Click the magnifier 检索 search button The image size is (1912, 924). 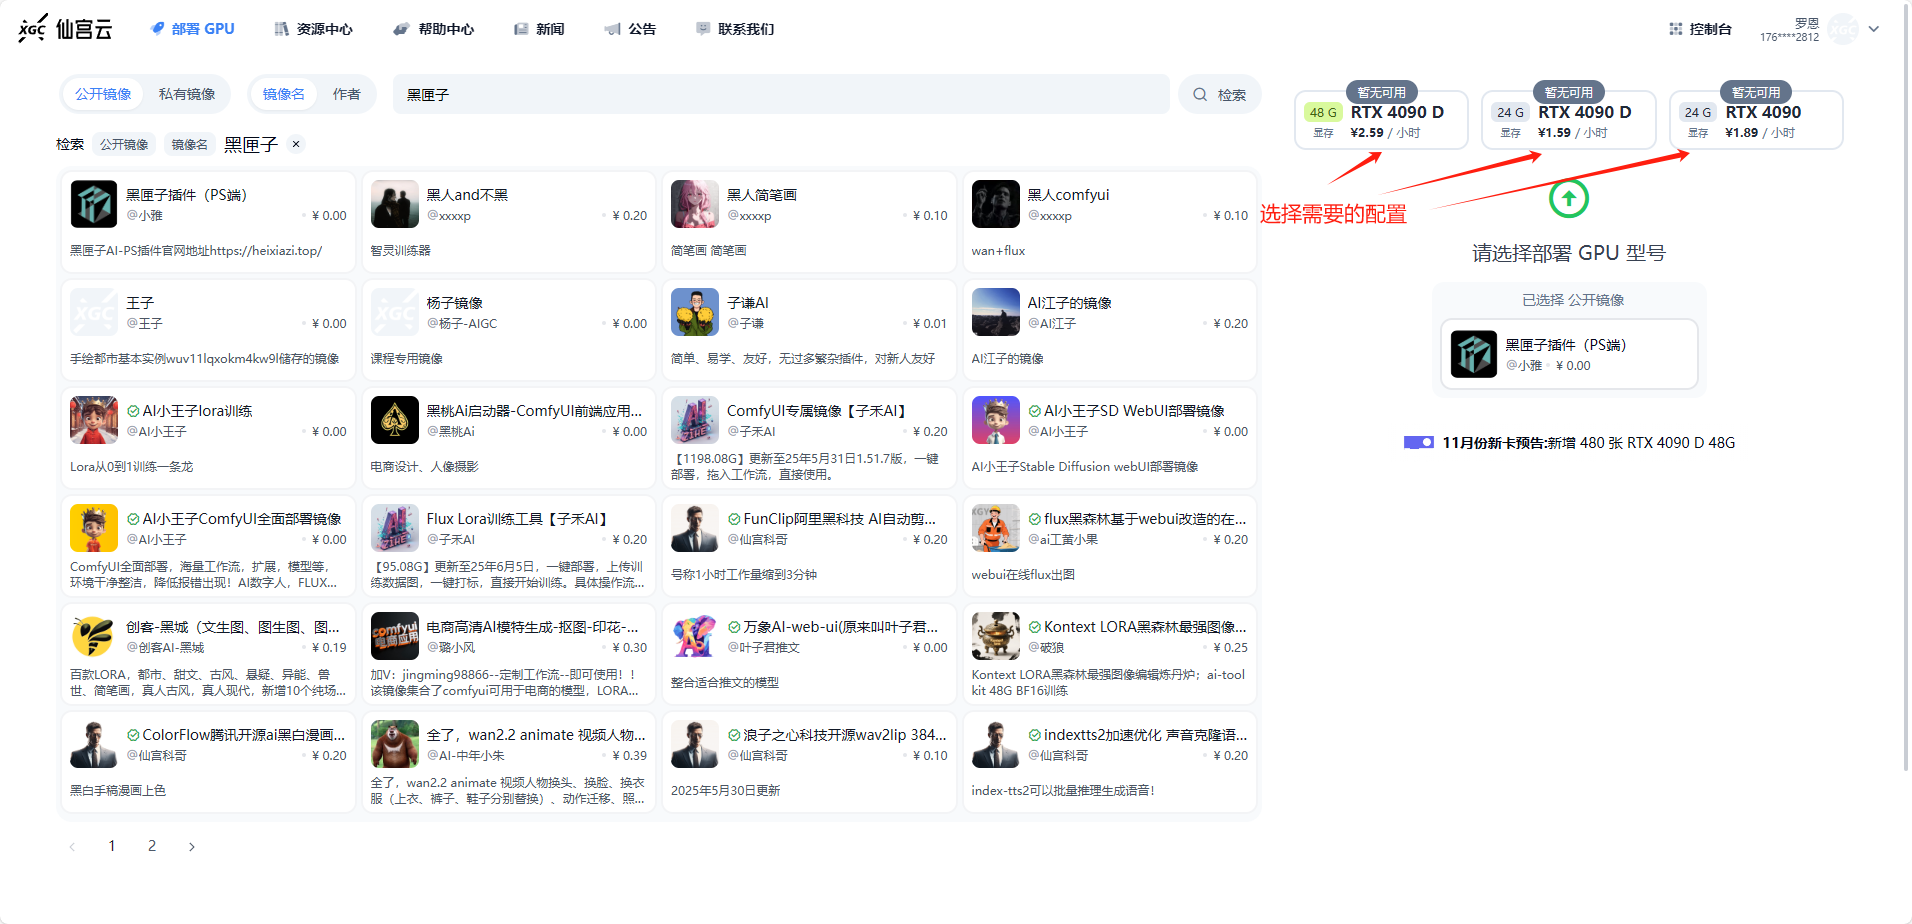point(1219,95)
